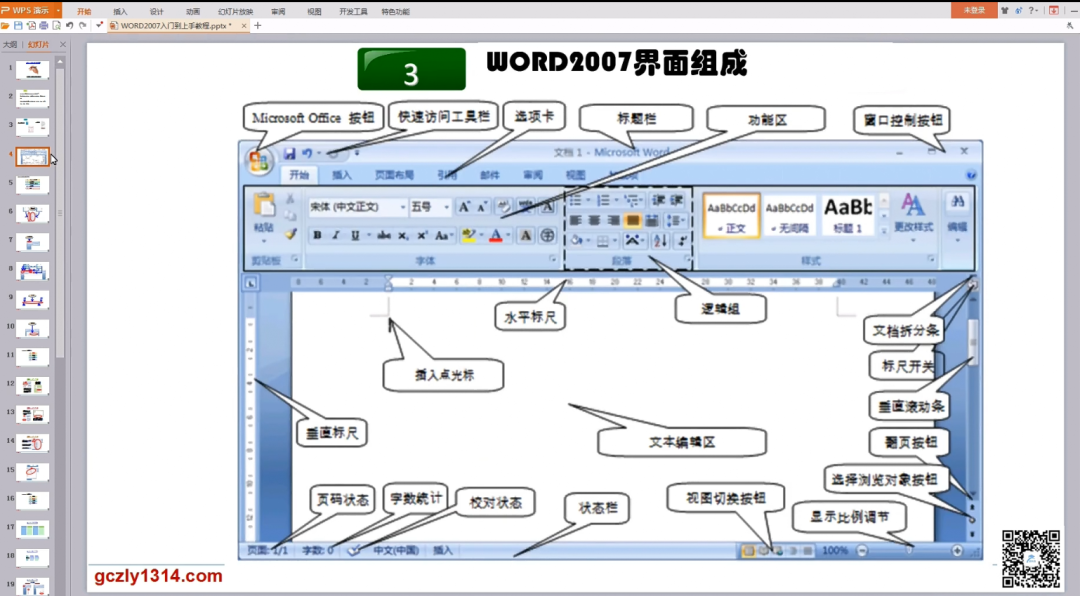Click the zoom slider in Word status bar
Viewport: 1080px width, 596px height.
909,550
